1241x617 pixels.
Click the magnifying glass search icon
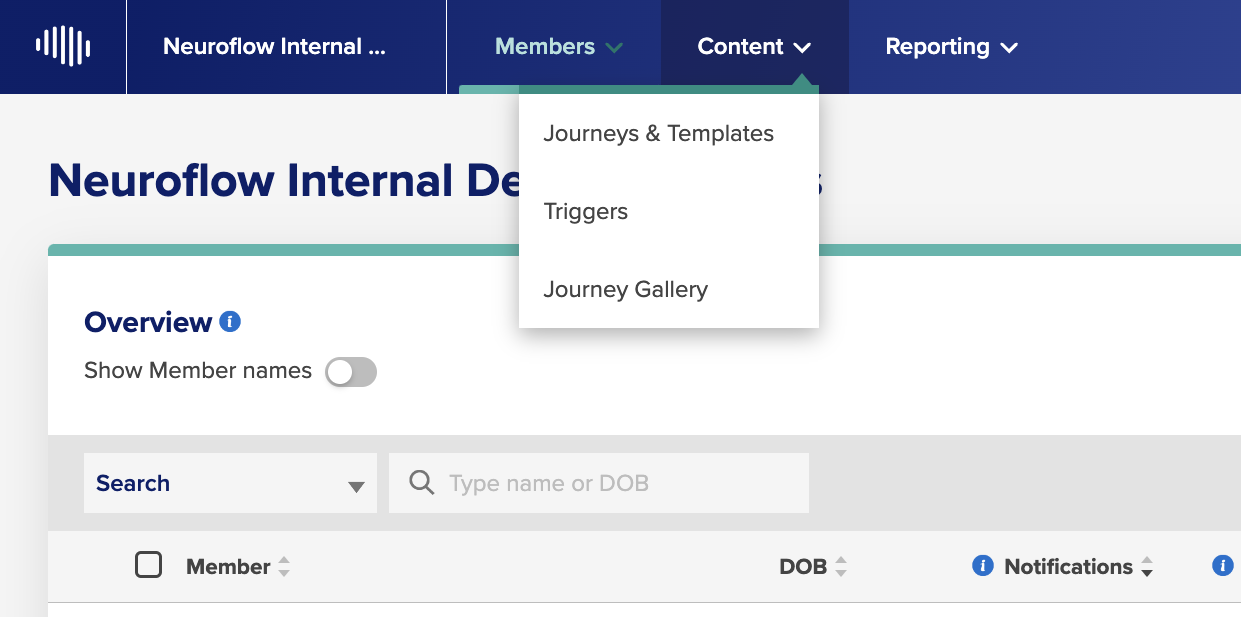click(x=422, y=483)
